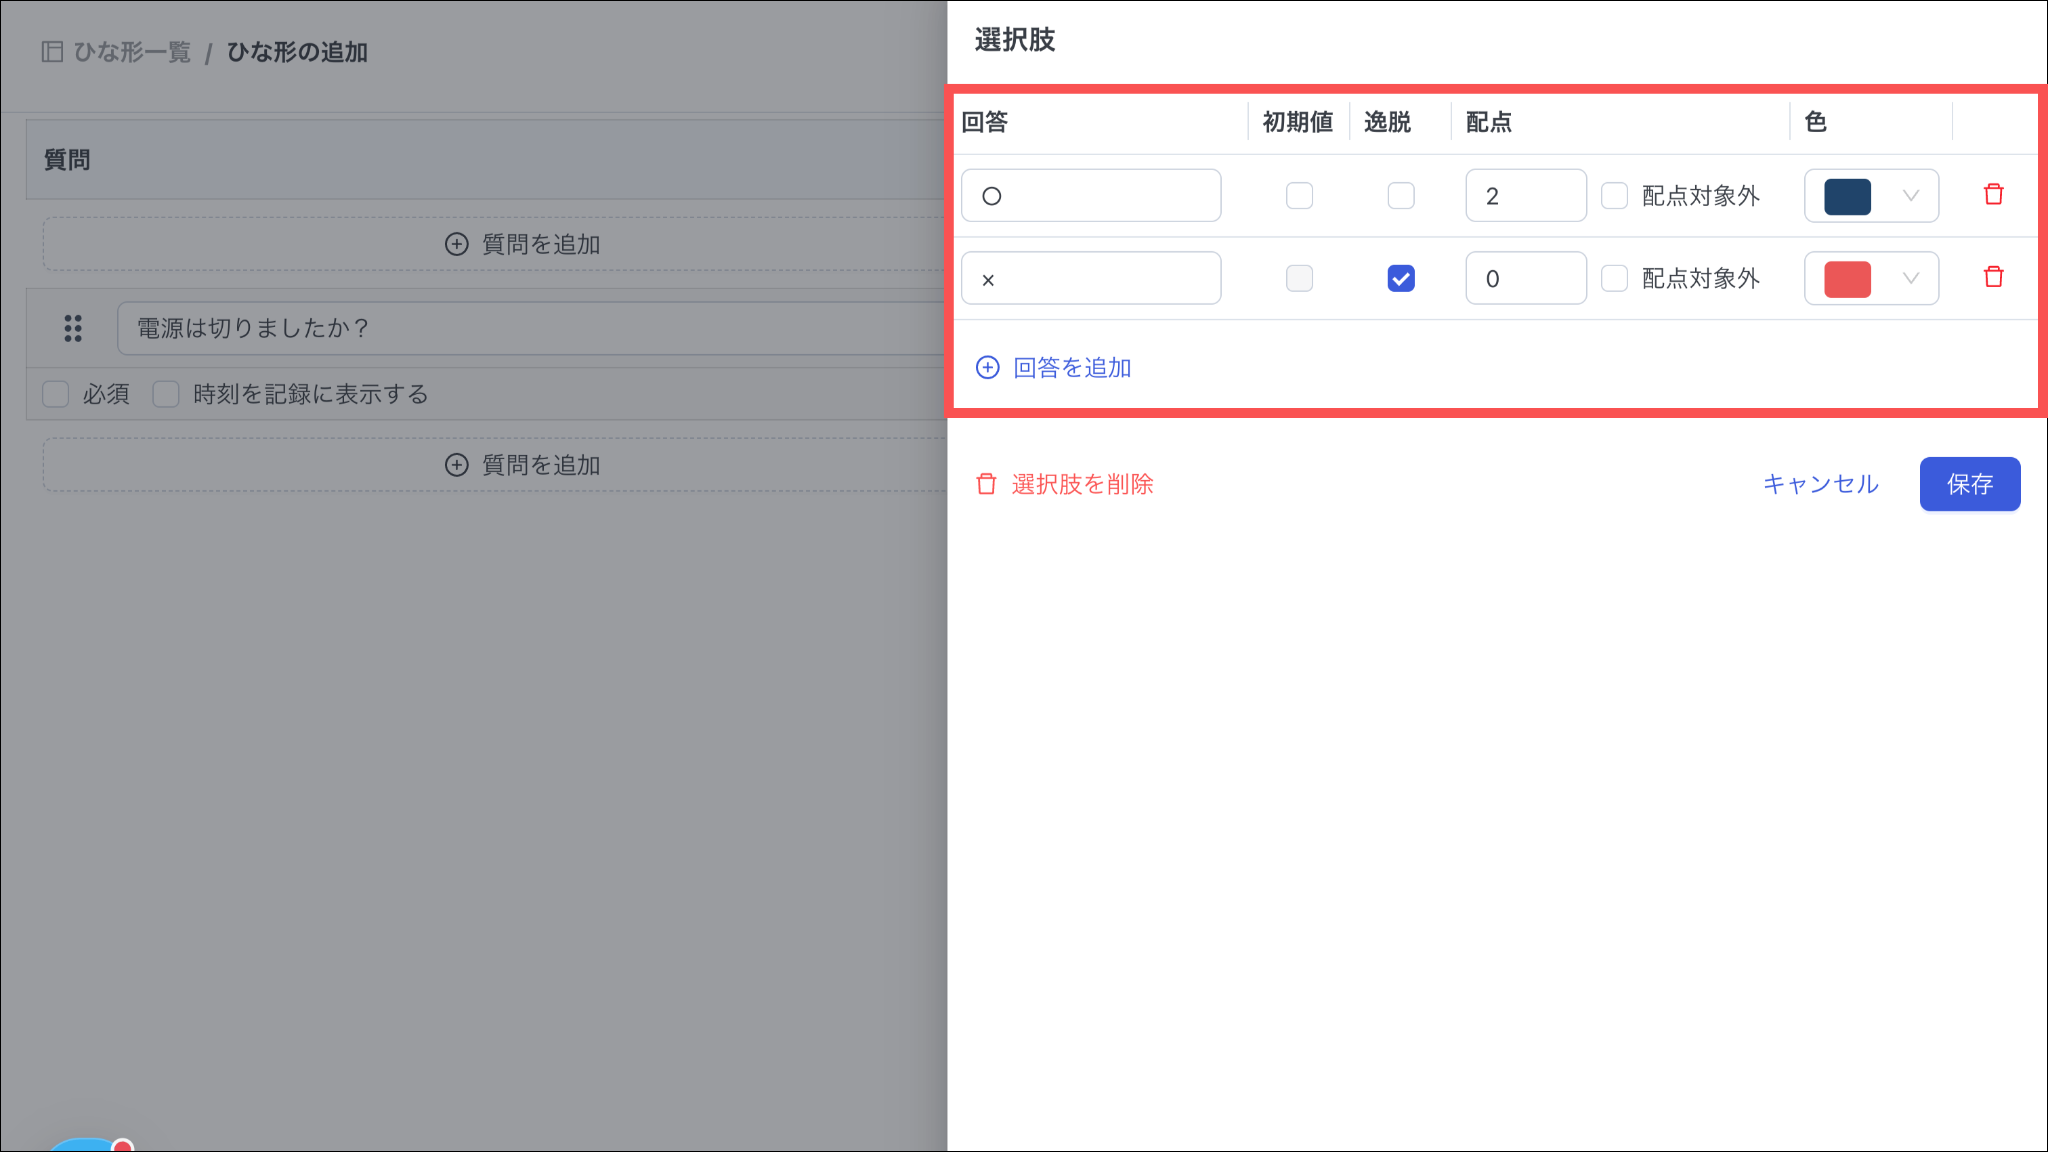Click the × answer text field

coord(1090,279)
